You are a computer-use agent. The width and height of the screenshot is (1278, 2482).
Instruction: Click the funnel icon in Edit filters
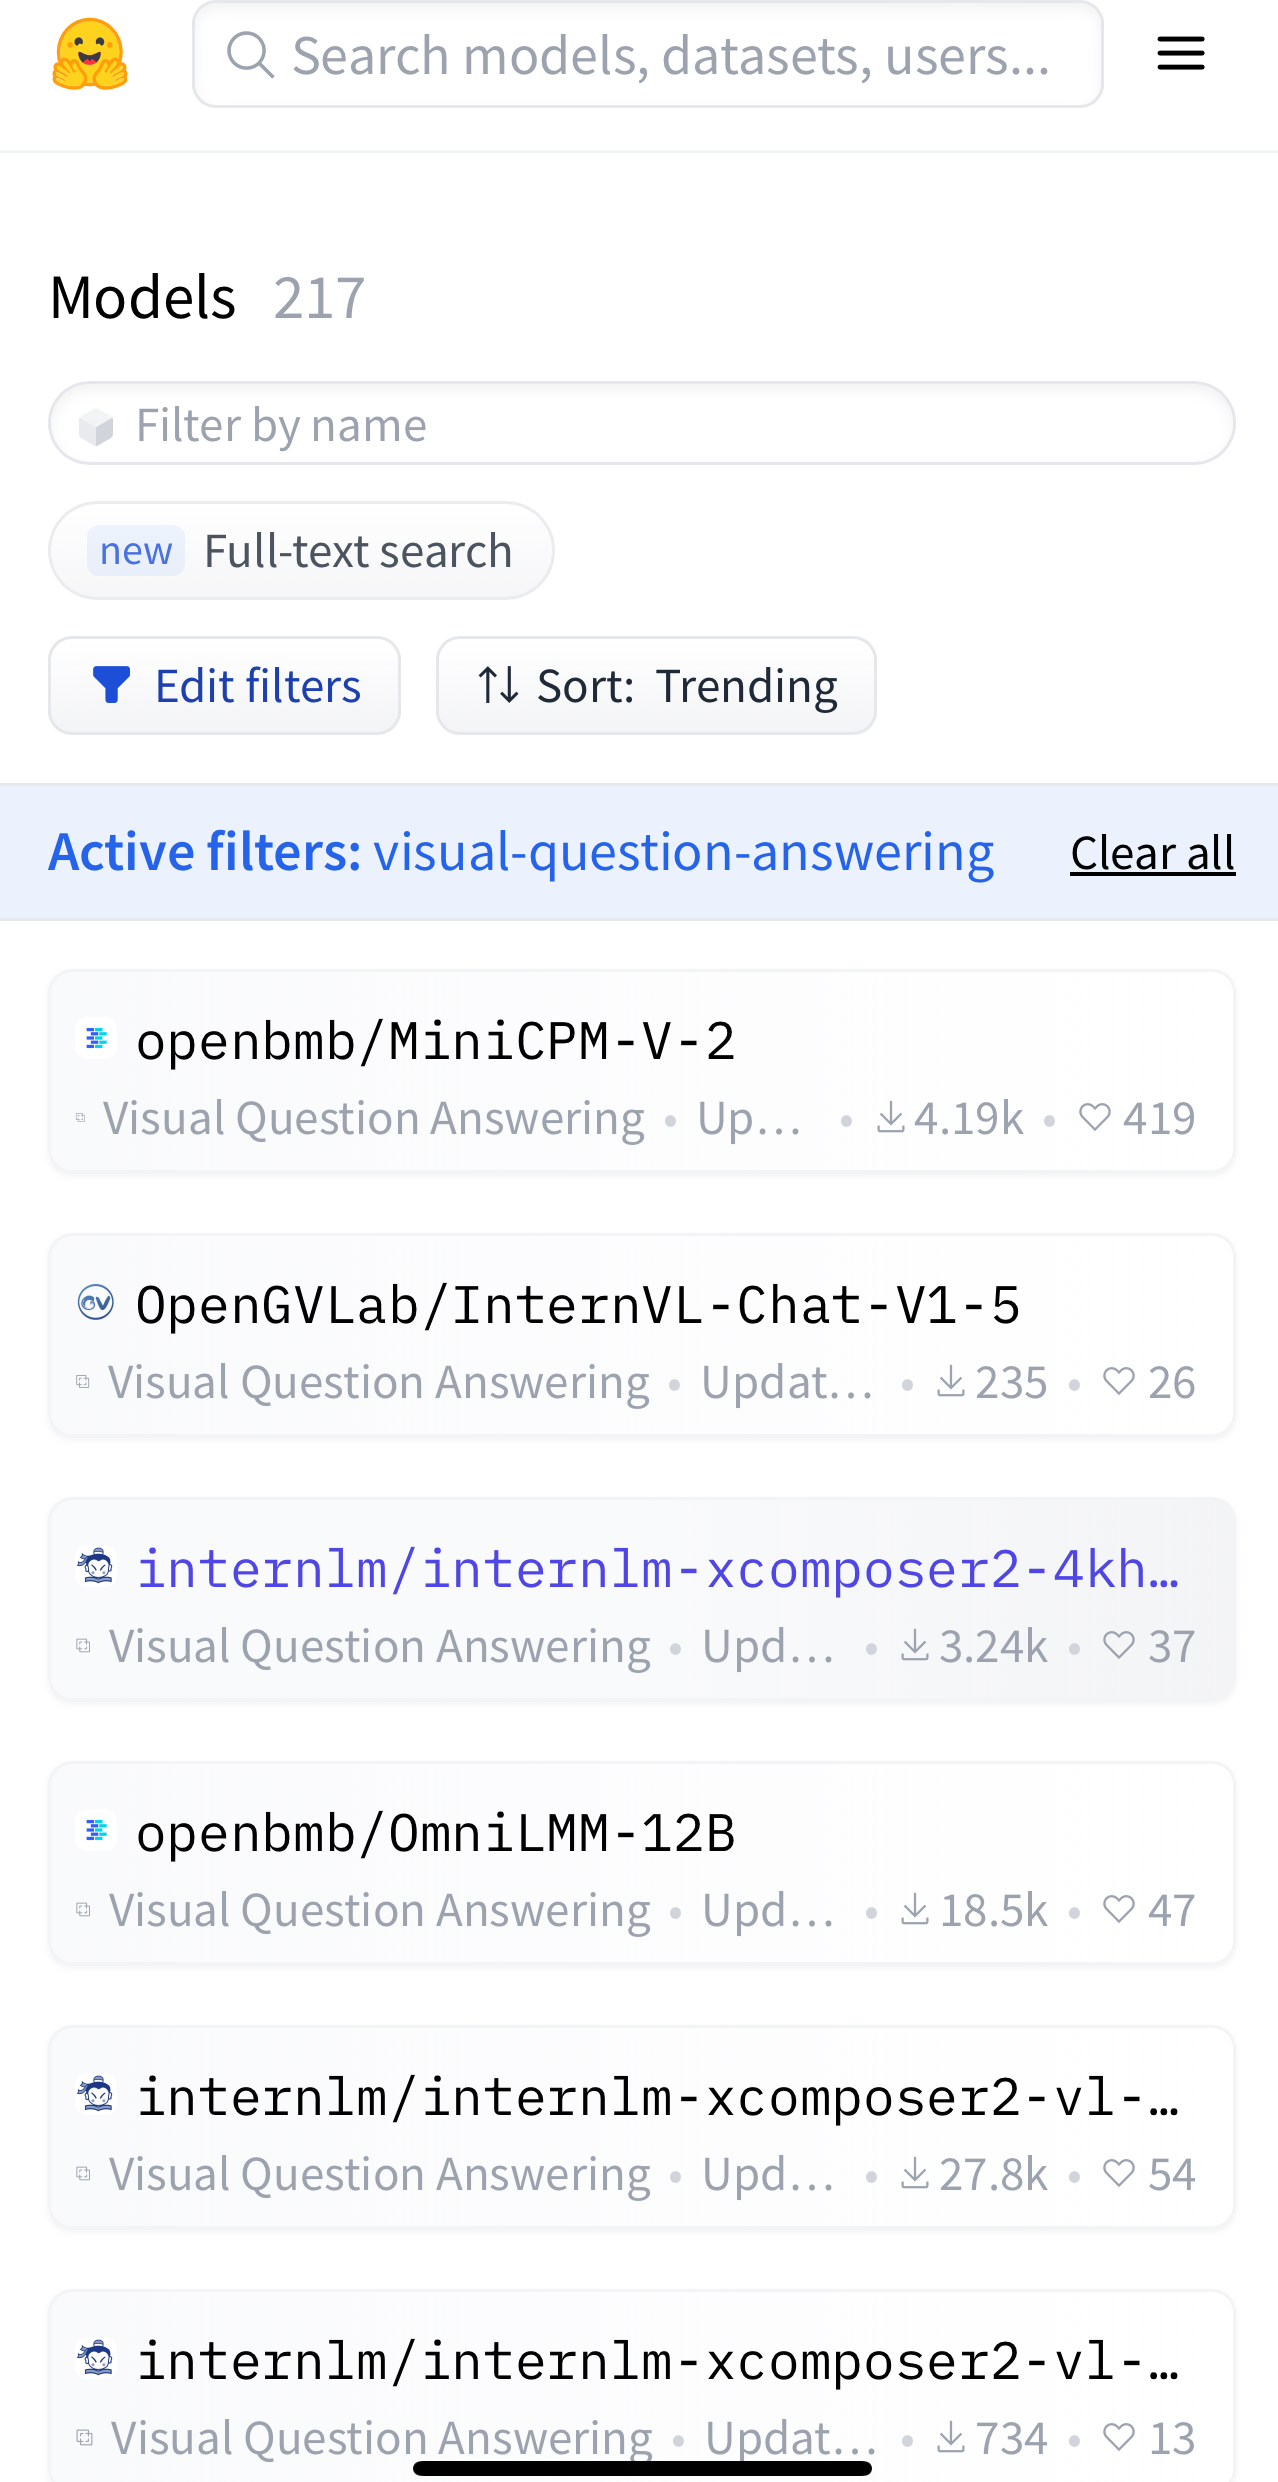(x=111, y=686)
